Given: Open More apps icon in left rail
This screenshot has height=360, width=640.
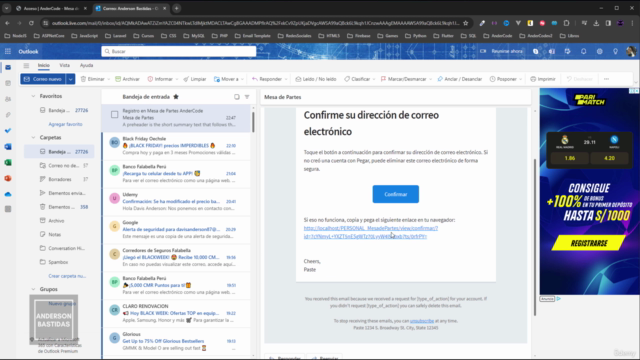Looking at the screenshot, I should tap(8, 209).
